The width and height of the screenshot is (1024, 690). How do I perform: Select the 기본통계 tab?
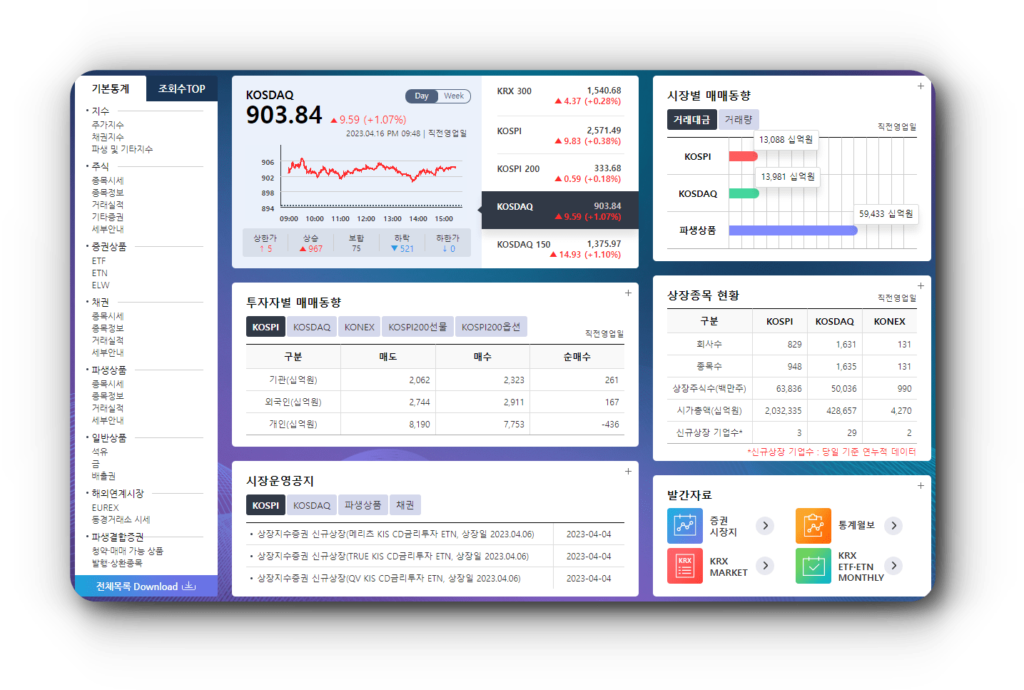click(110, 88)
